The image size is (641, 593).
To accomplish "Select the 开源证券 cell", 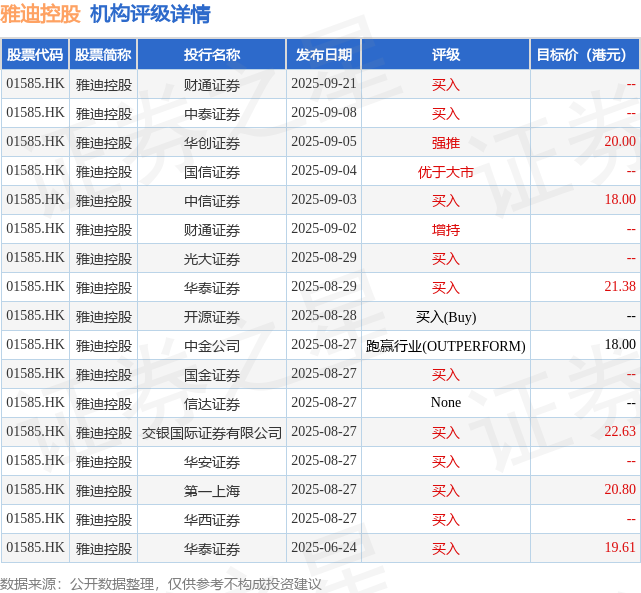I will (212, 316).
